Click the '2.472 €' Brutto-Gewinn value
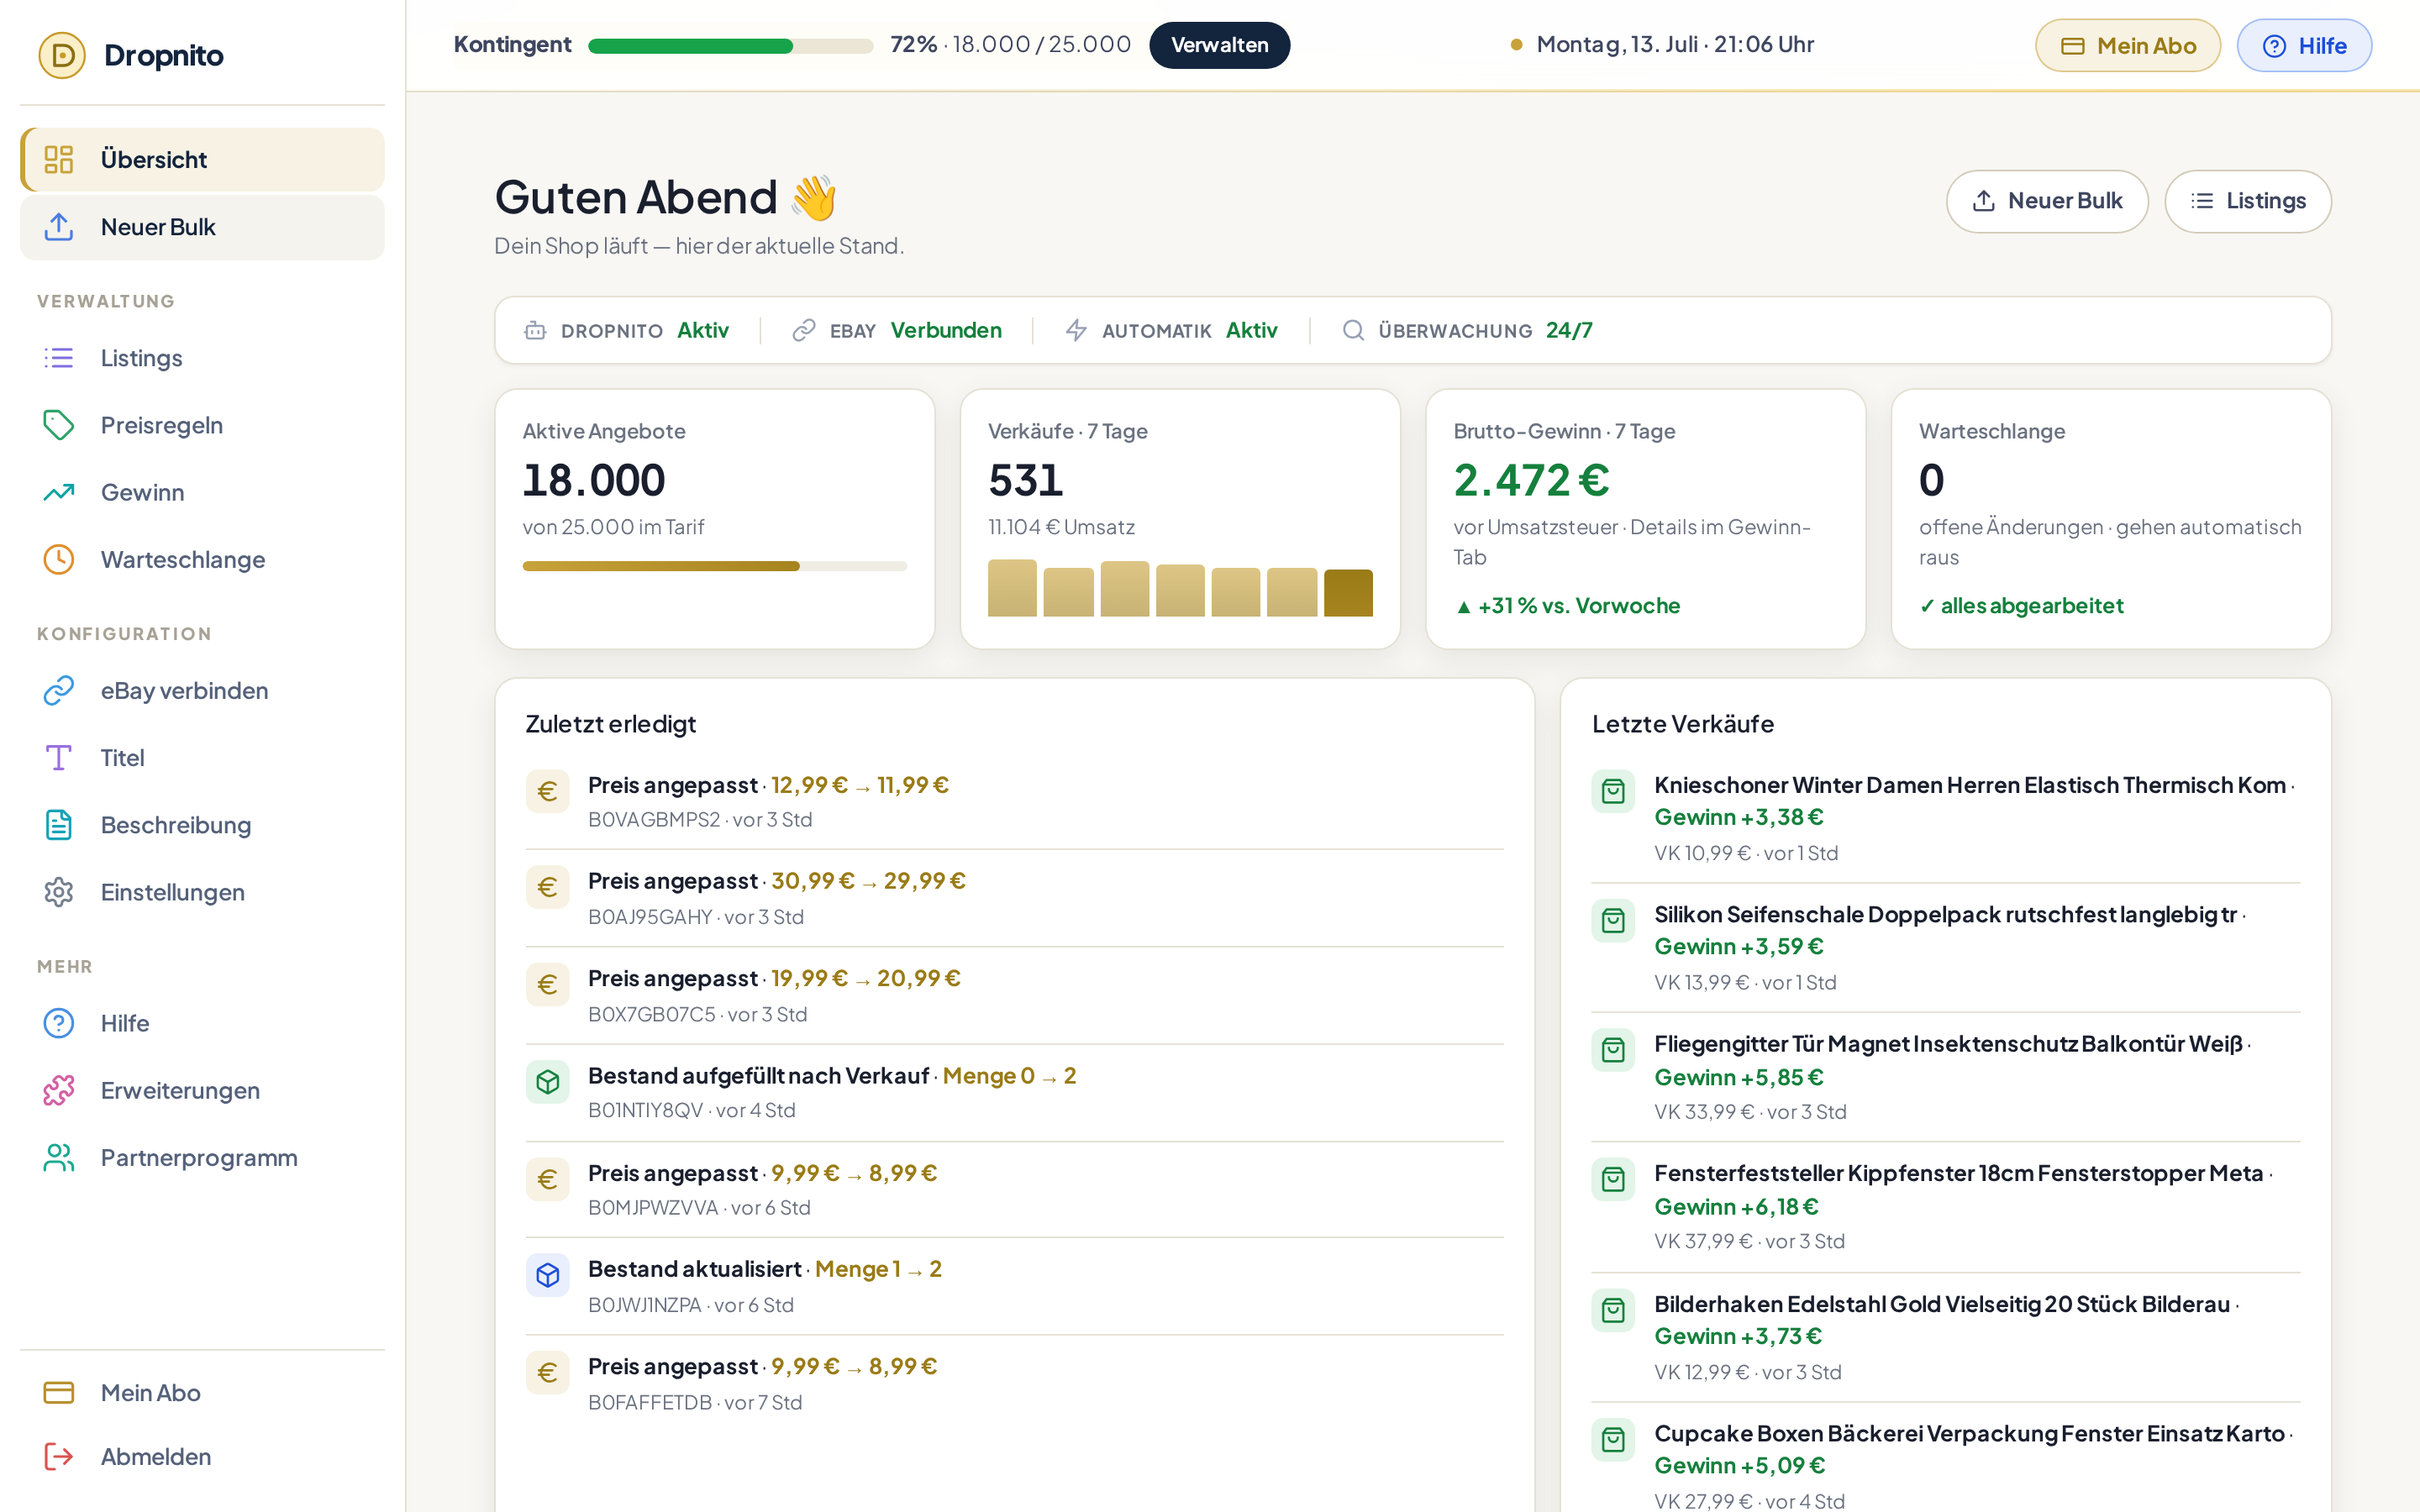 (1531, 480)
